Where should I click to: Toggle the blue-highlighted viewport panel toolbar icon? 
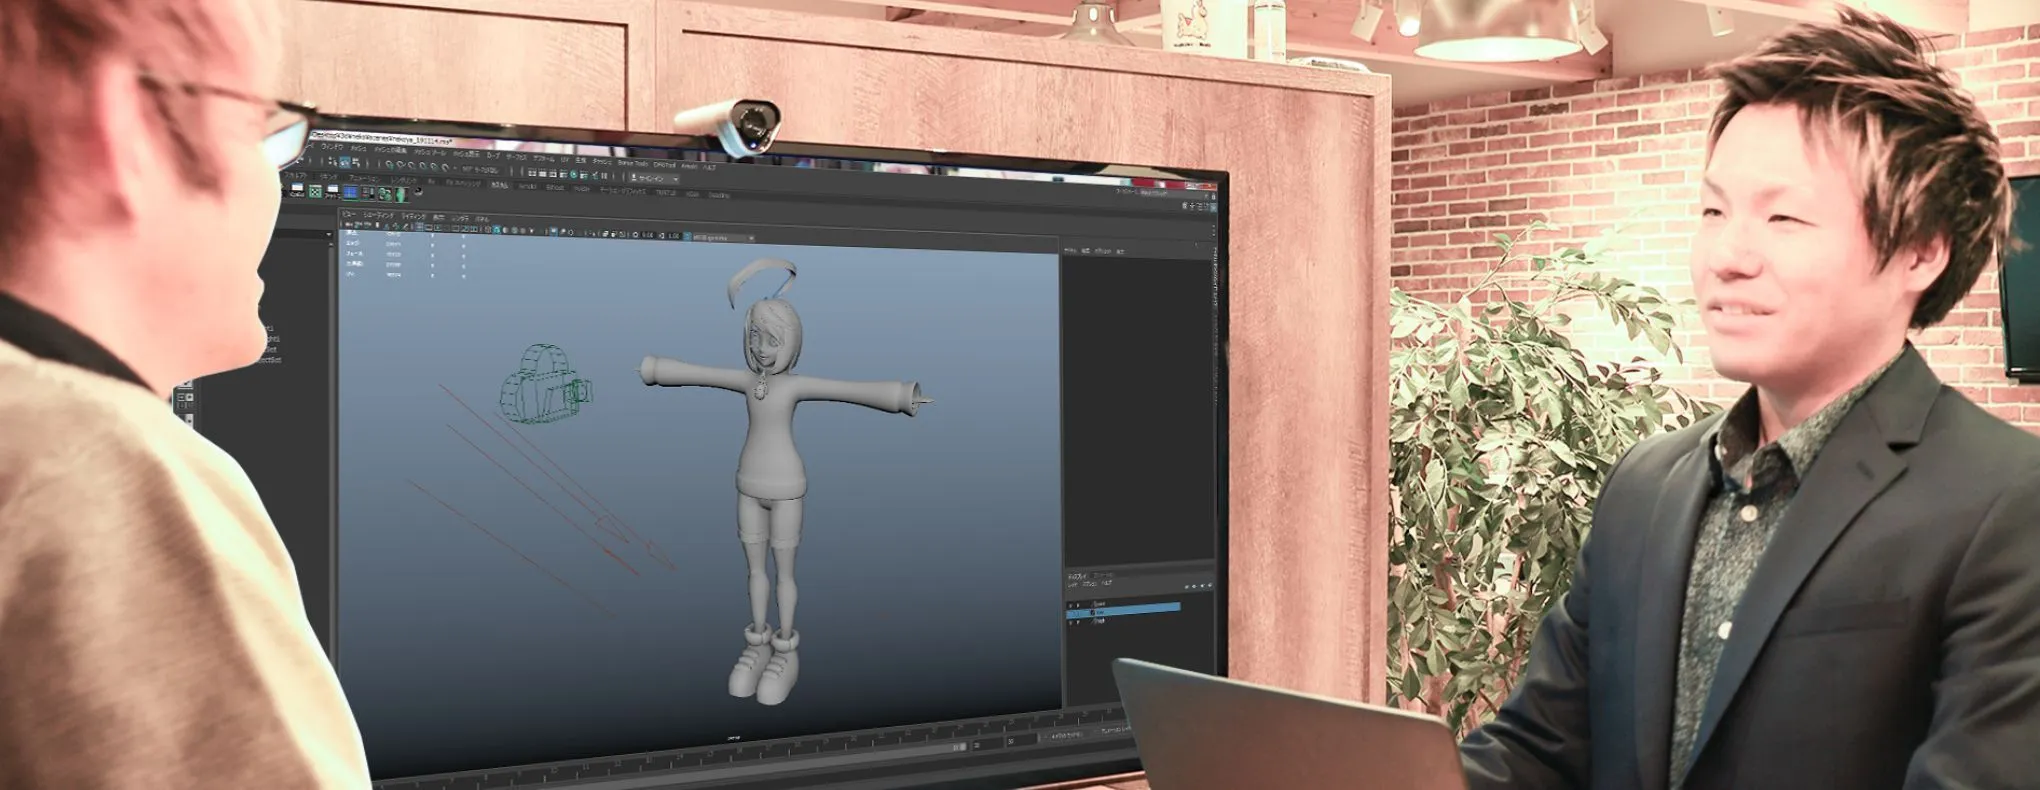pos(553,232)
